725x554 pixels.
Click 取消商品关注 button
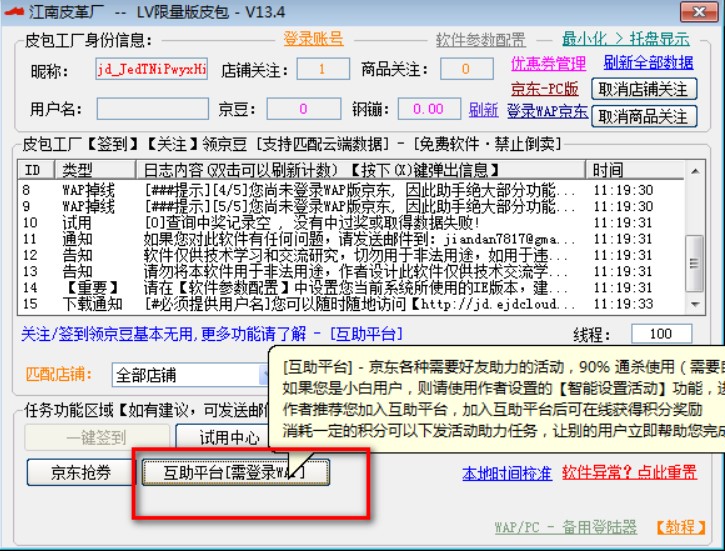[x=644, y=116]
